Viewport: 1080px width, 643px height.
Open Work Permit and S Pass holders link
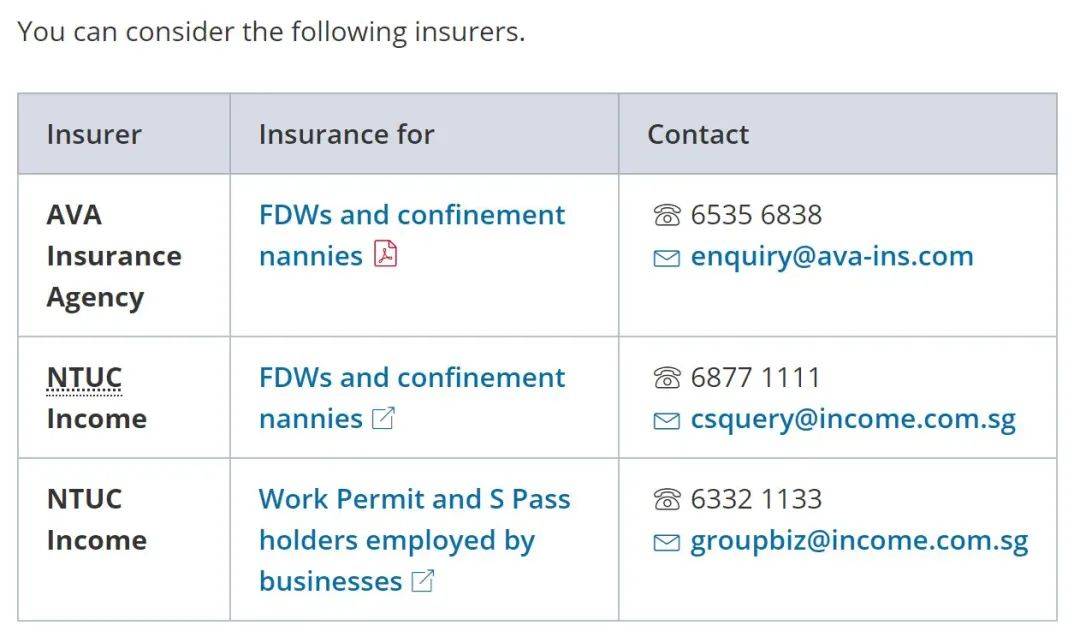pyautogui.click(x=414, y=499)
